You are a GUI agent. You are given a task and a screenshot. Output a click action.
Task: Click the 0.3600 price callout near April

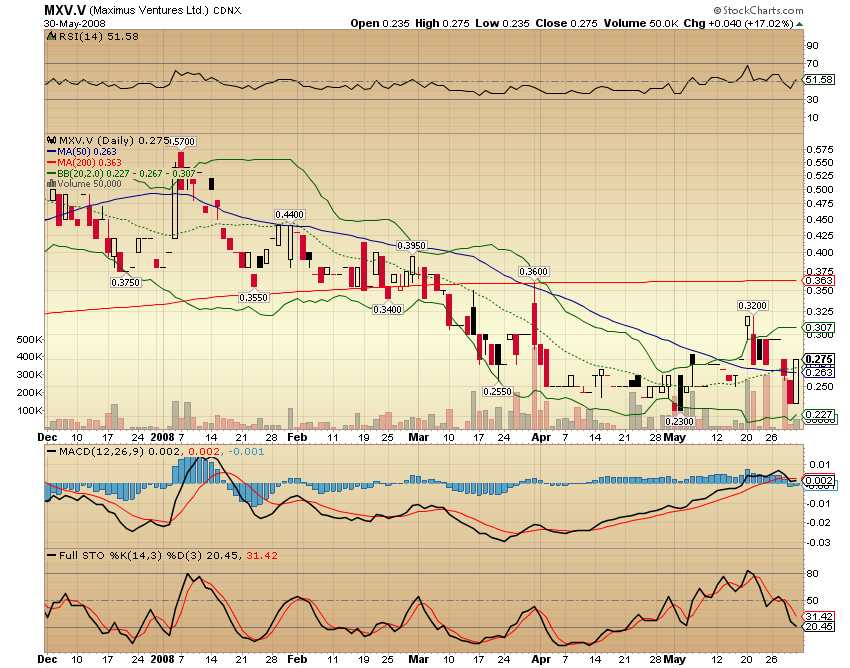pyautogui.click(x=534, y=272)
